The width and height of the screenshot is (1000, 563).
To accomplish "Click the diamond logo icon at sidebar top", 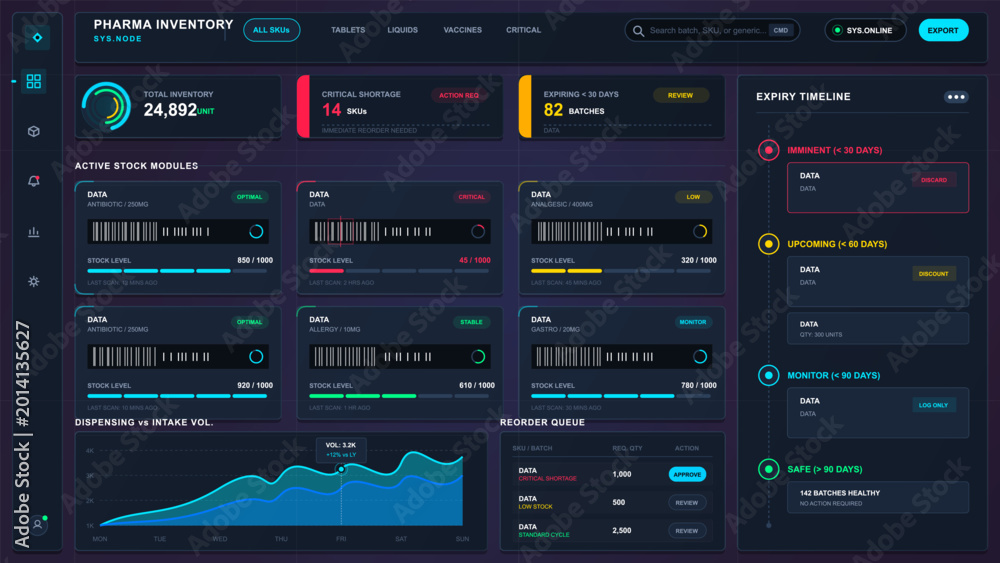I will [38, 38].
